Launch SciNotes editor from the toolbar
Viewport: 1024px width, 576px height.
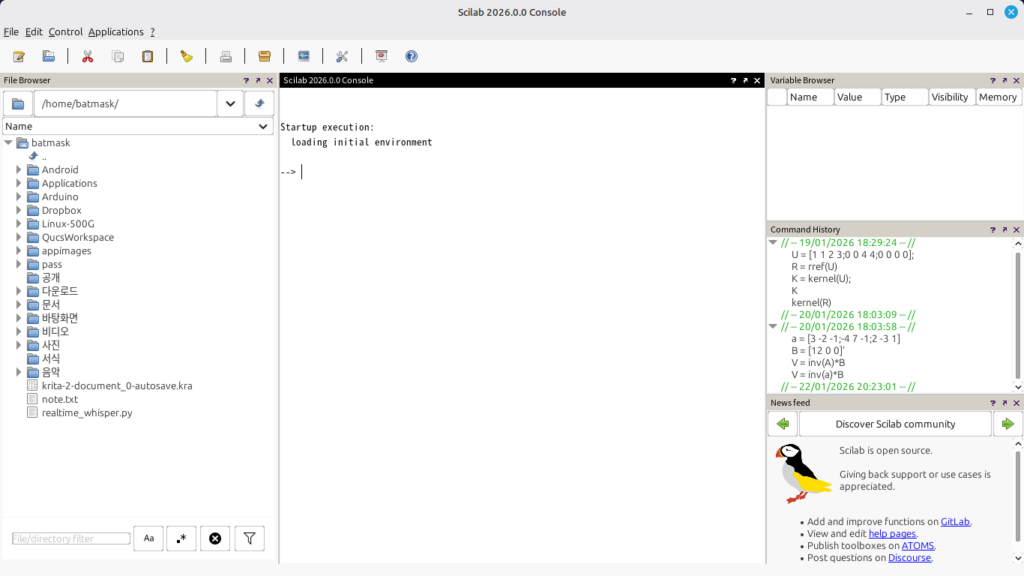click(19, 56)
